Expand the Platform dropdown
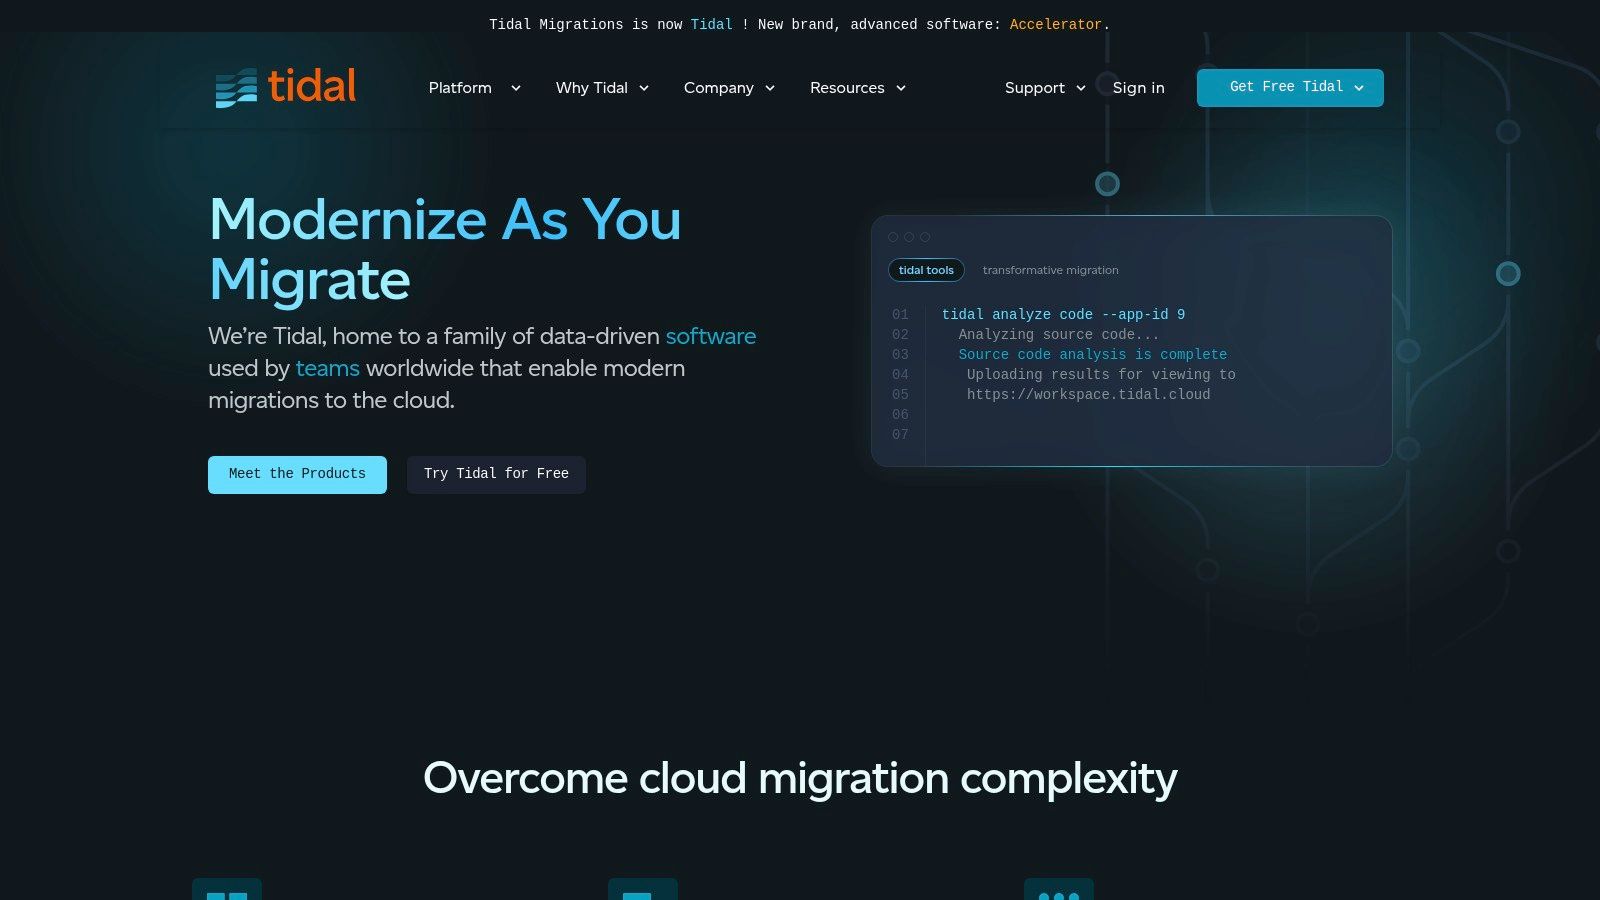The image size is (1600, 900). pyautogui.click(x=474, y=88)
